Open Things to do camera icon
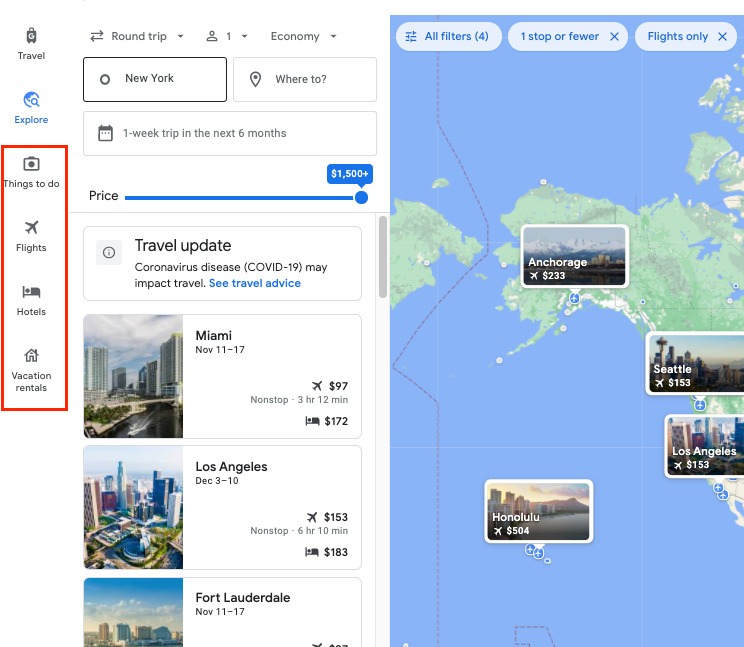744x647 pixels. pos(31,164)
